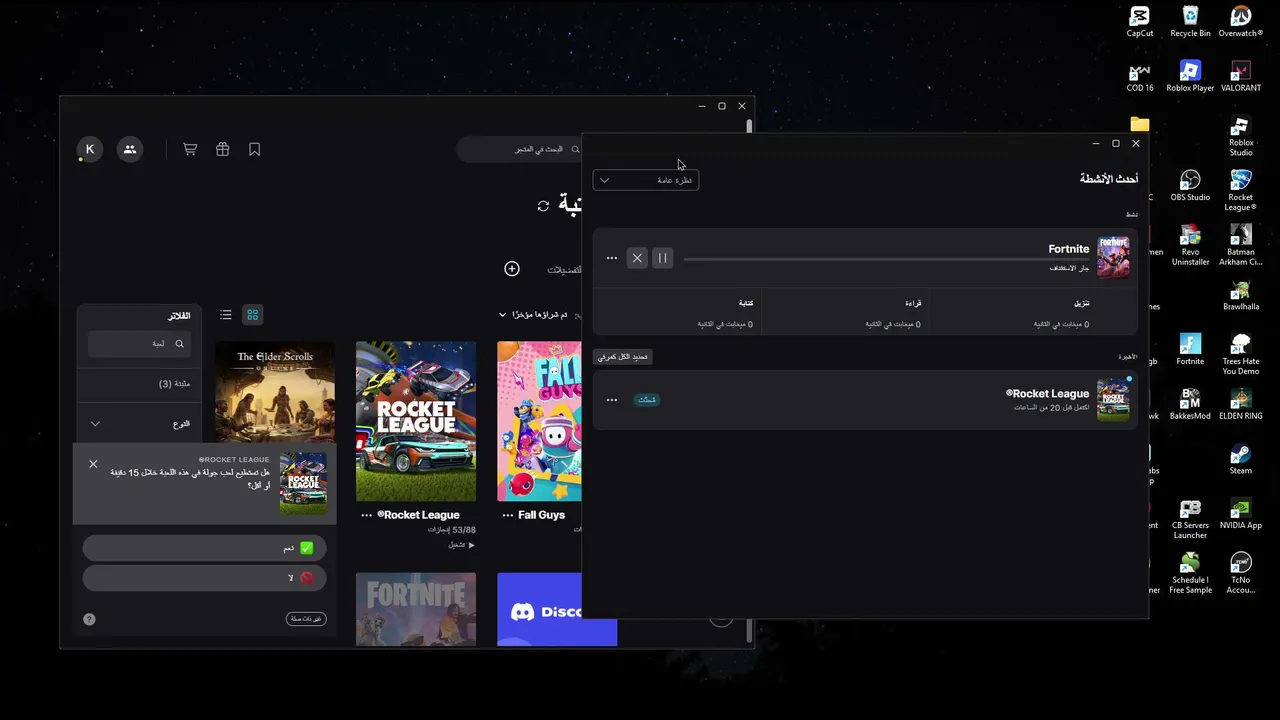Select the Fortnite desktop shortcut
This screenshot has height=720, width=1280.
1190,350
